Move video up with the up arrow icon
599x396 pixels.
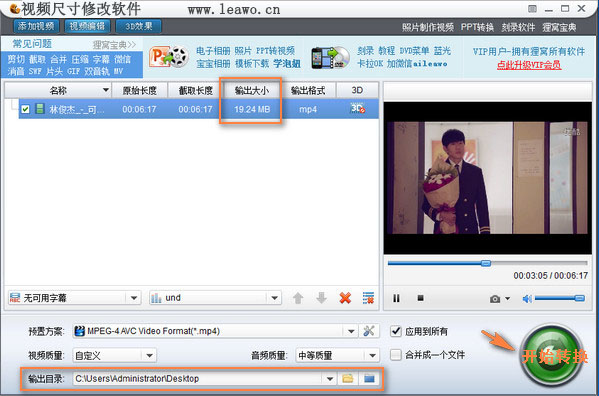tap(298, 298)
